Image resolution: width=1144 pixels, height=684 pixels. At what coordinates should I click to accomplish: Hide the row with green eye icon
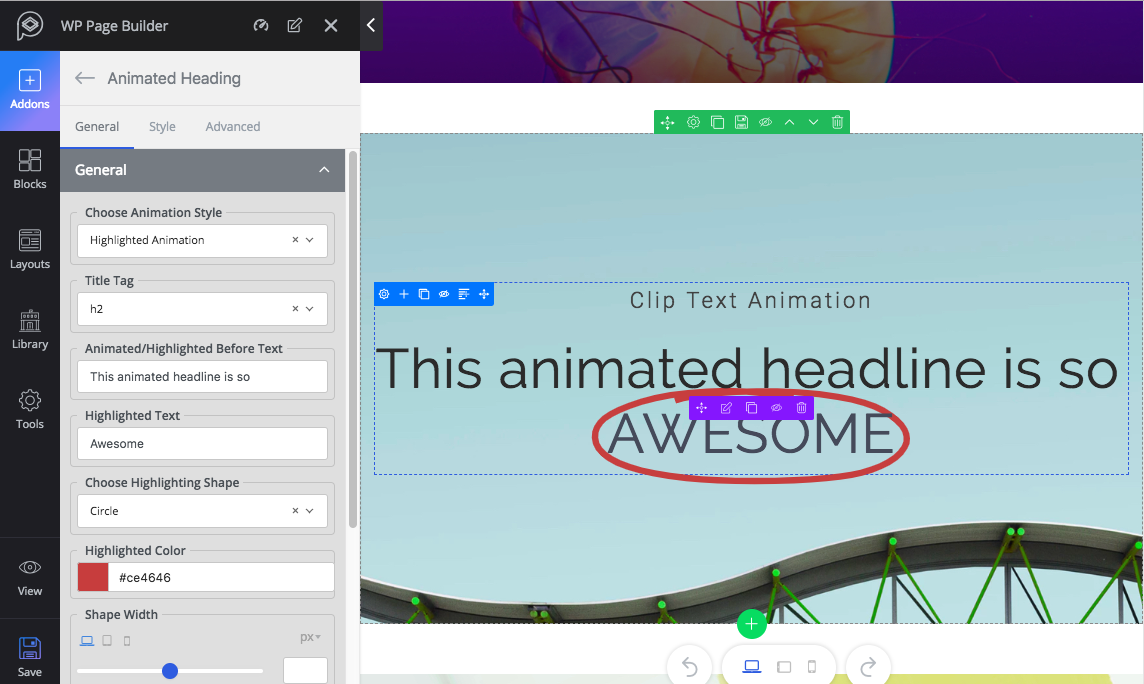point(765,121)
